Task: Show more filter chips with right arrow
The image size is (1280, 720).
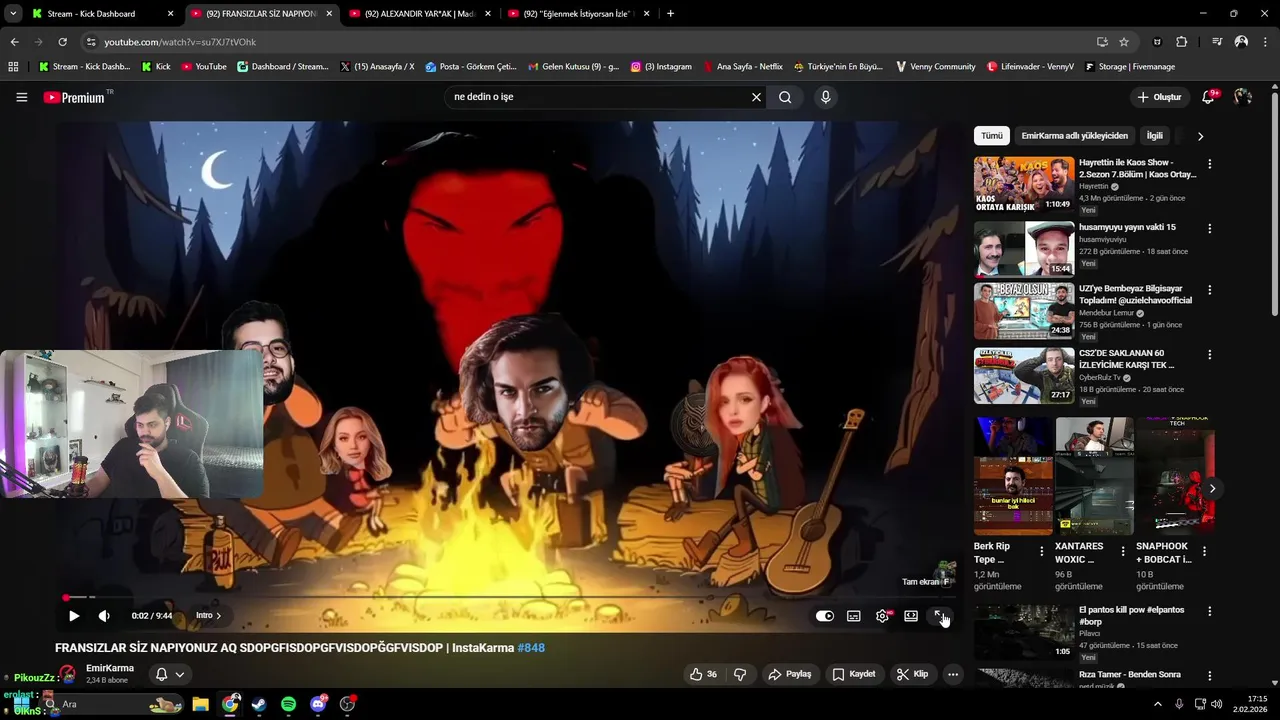Action: 1200,136
